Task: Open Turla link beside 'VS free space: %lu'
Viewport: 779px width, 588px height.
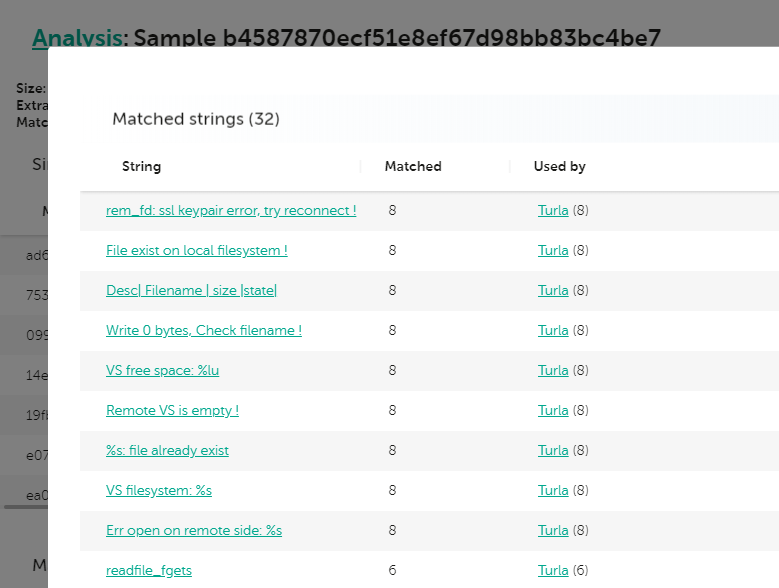Action: pos(553,371)
